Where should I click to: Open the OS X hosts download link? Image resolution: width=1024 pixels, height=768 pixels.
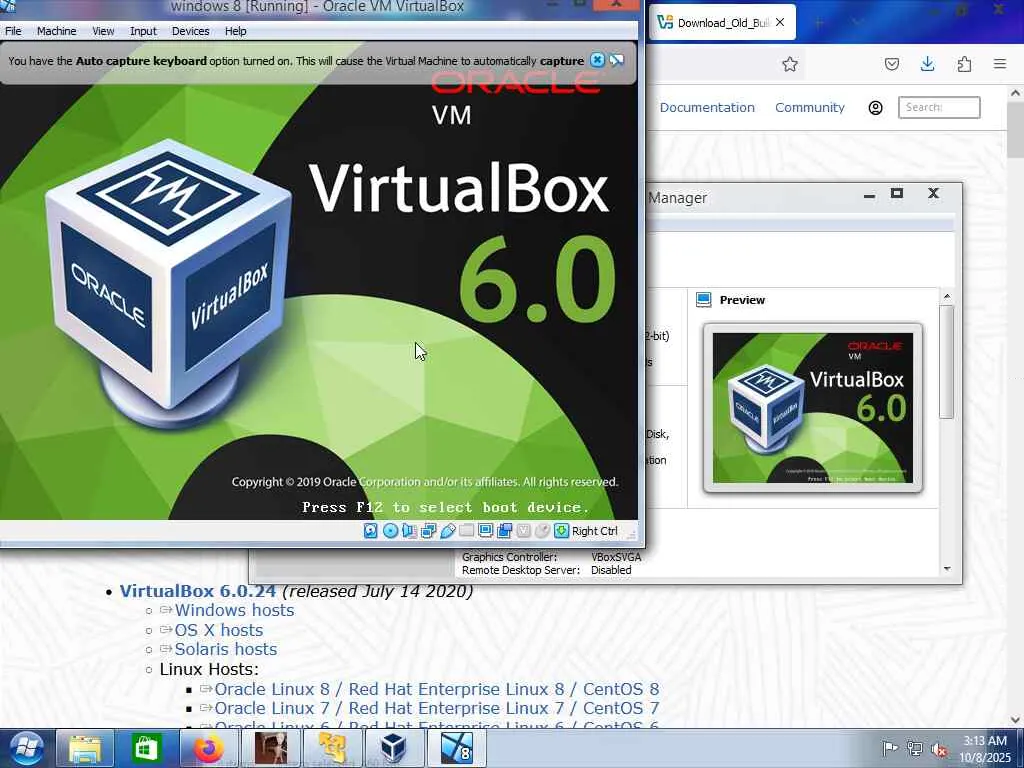coord(219,630)
